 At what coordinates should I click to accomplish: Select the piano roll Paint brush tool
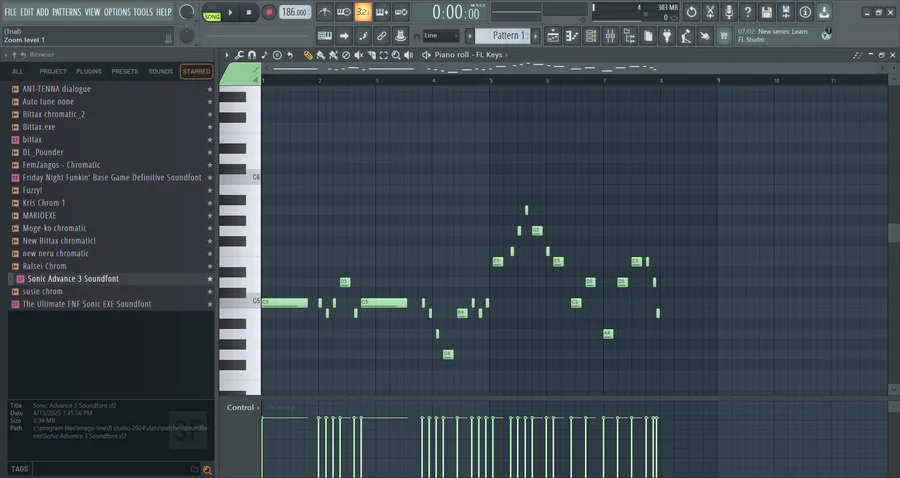321,55
